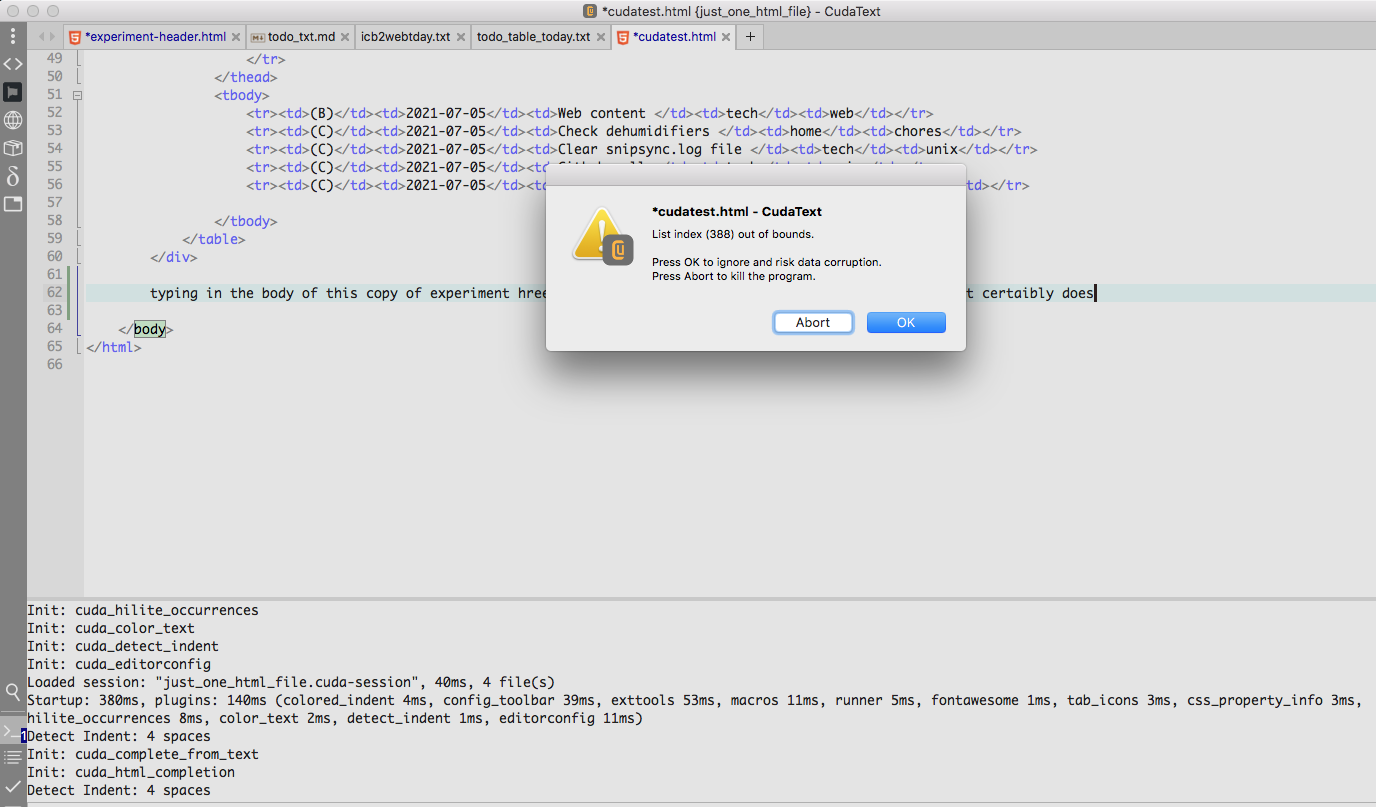Click the box-shaped Snippets sidebar icon
The height and width of the screenshot is (807, 1376).
tap(13, 148)
